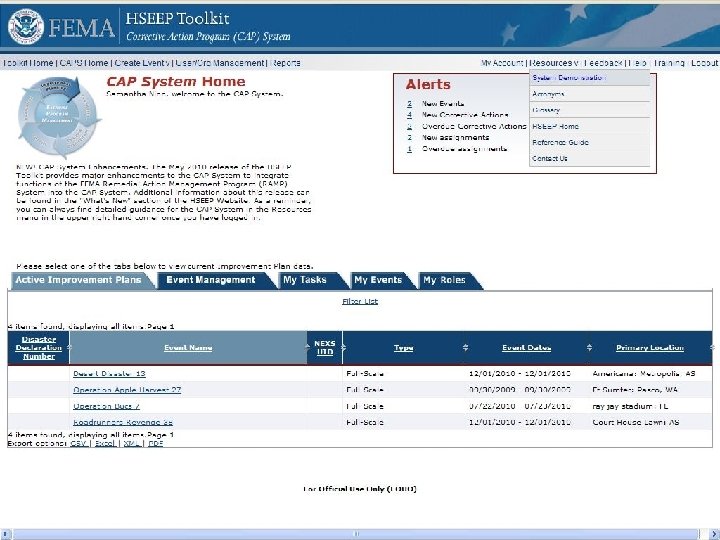The image size is (720, 540).
Task: Expand the Resources dropdown menu
Action: click(554, 63)
